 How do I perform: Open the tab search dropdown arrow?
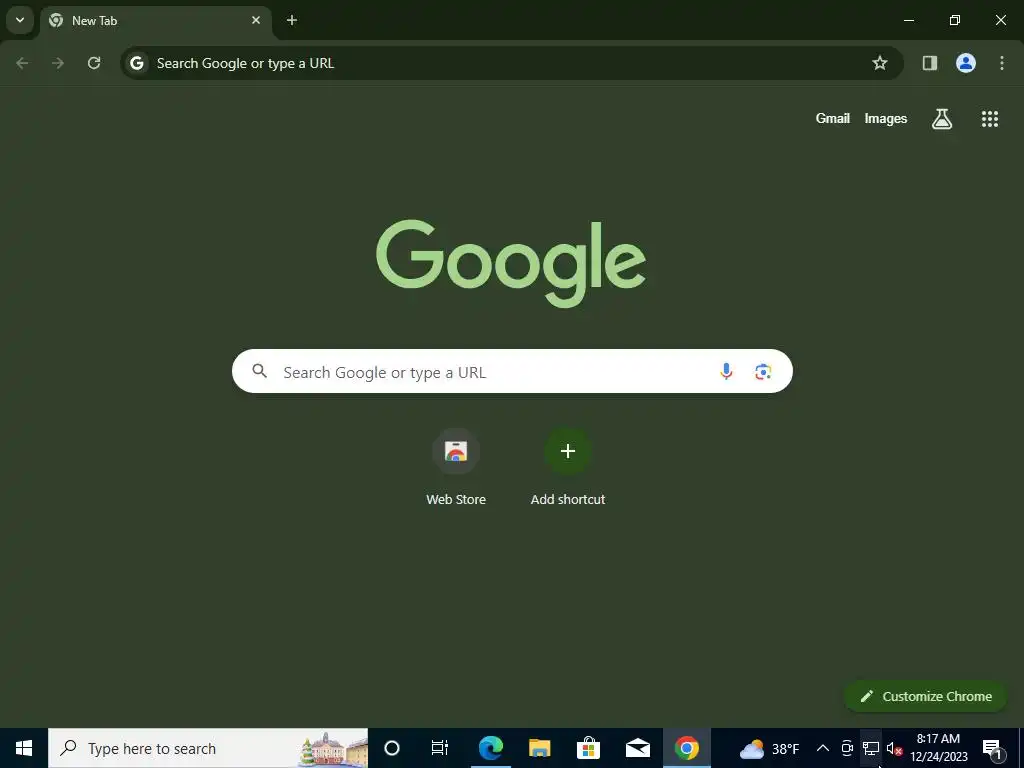(x=20, y=20)
